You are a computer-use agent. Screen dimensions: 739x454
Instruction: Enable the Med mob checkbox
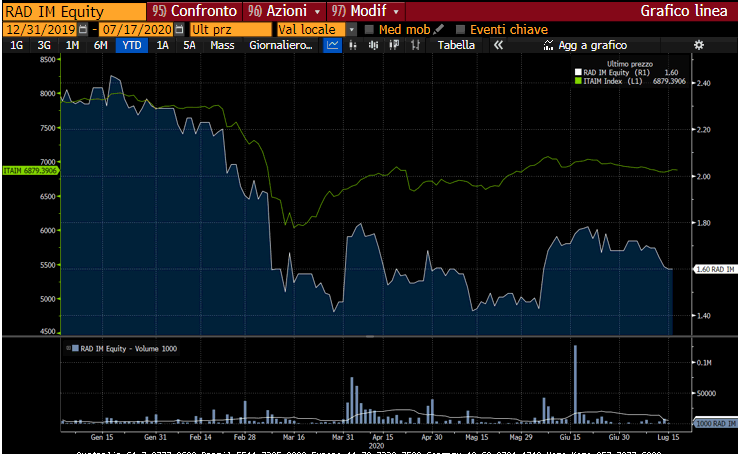tap(369, 30)
